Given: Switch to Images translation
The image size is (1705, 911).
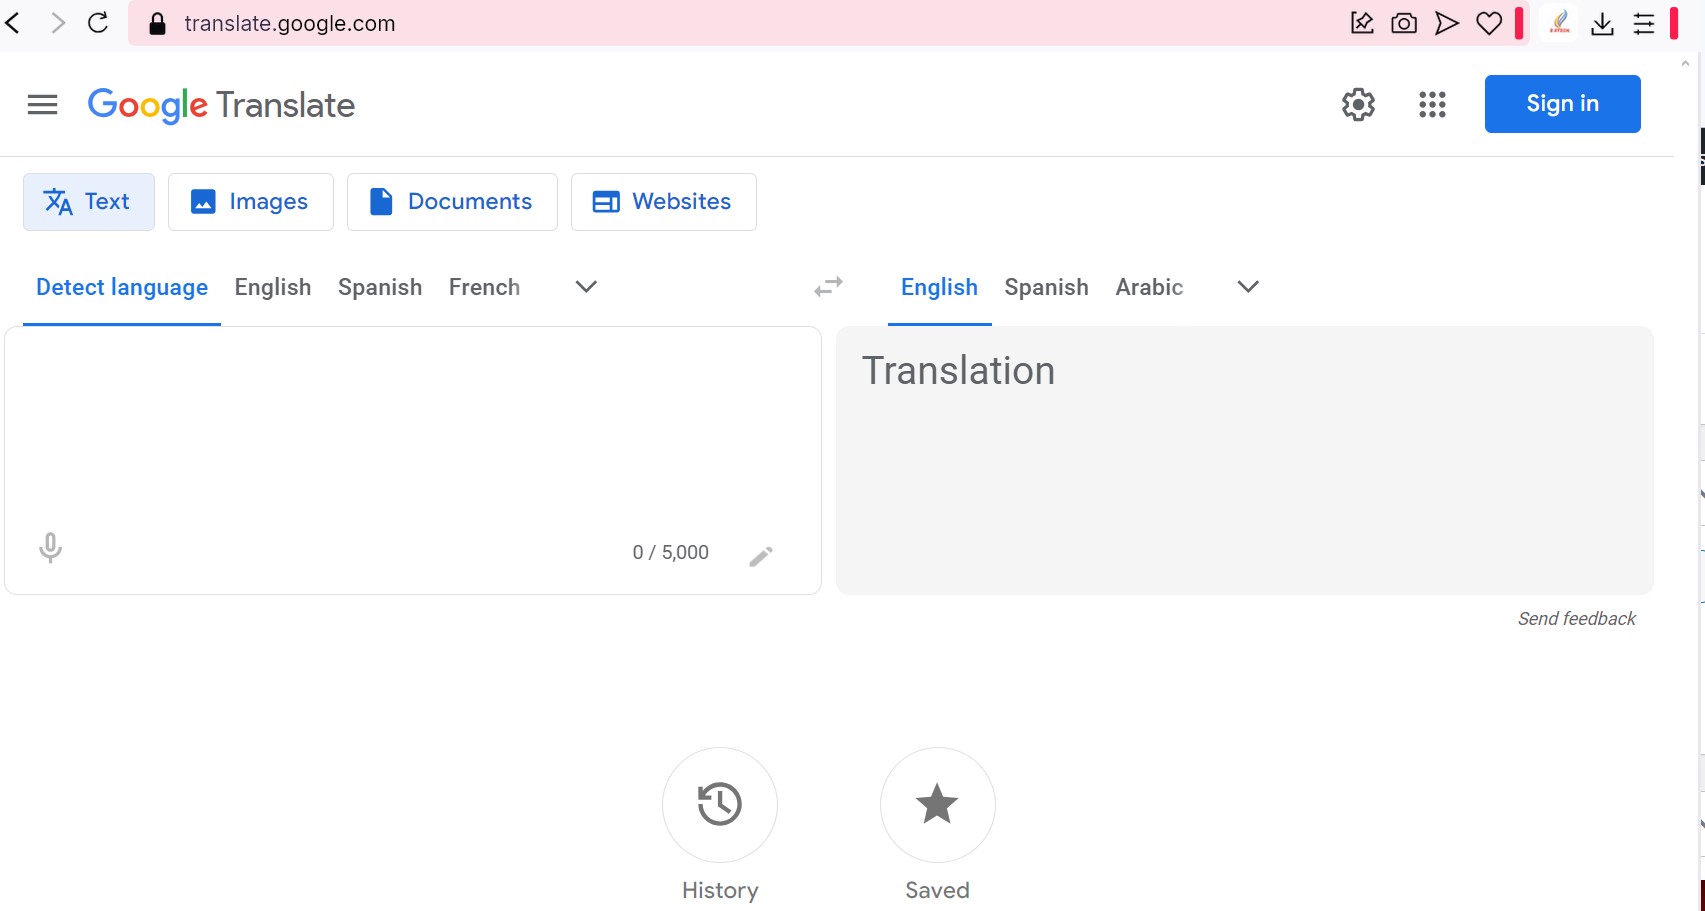Looking at the screenshot, I should [251, 202].
